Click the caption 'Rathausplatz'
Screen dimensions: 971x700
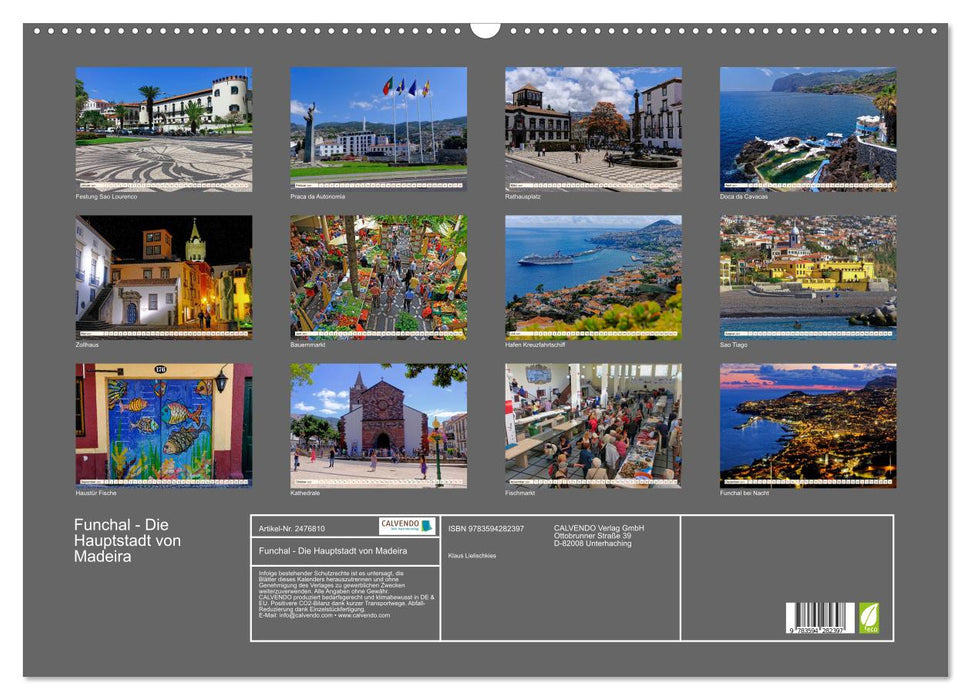(x=523, y=196)
